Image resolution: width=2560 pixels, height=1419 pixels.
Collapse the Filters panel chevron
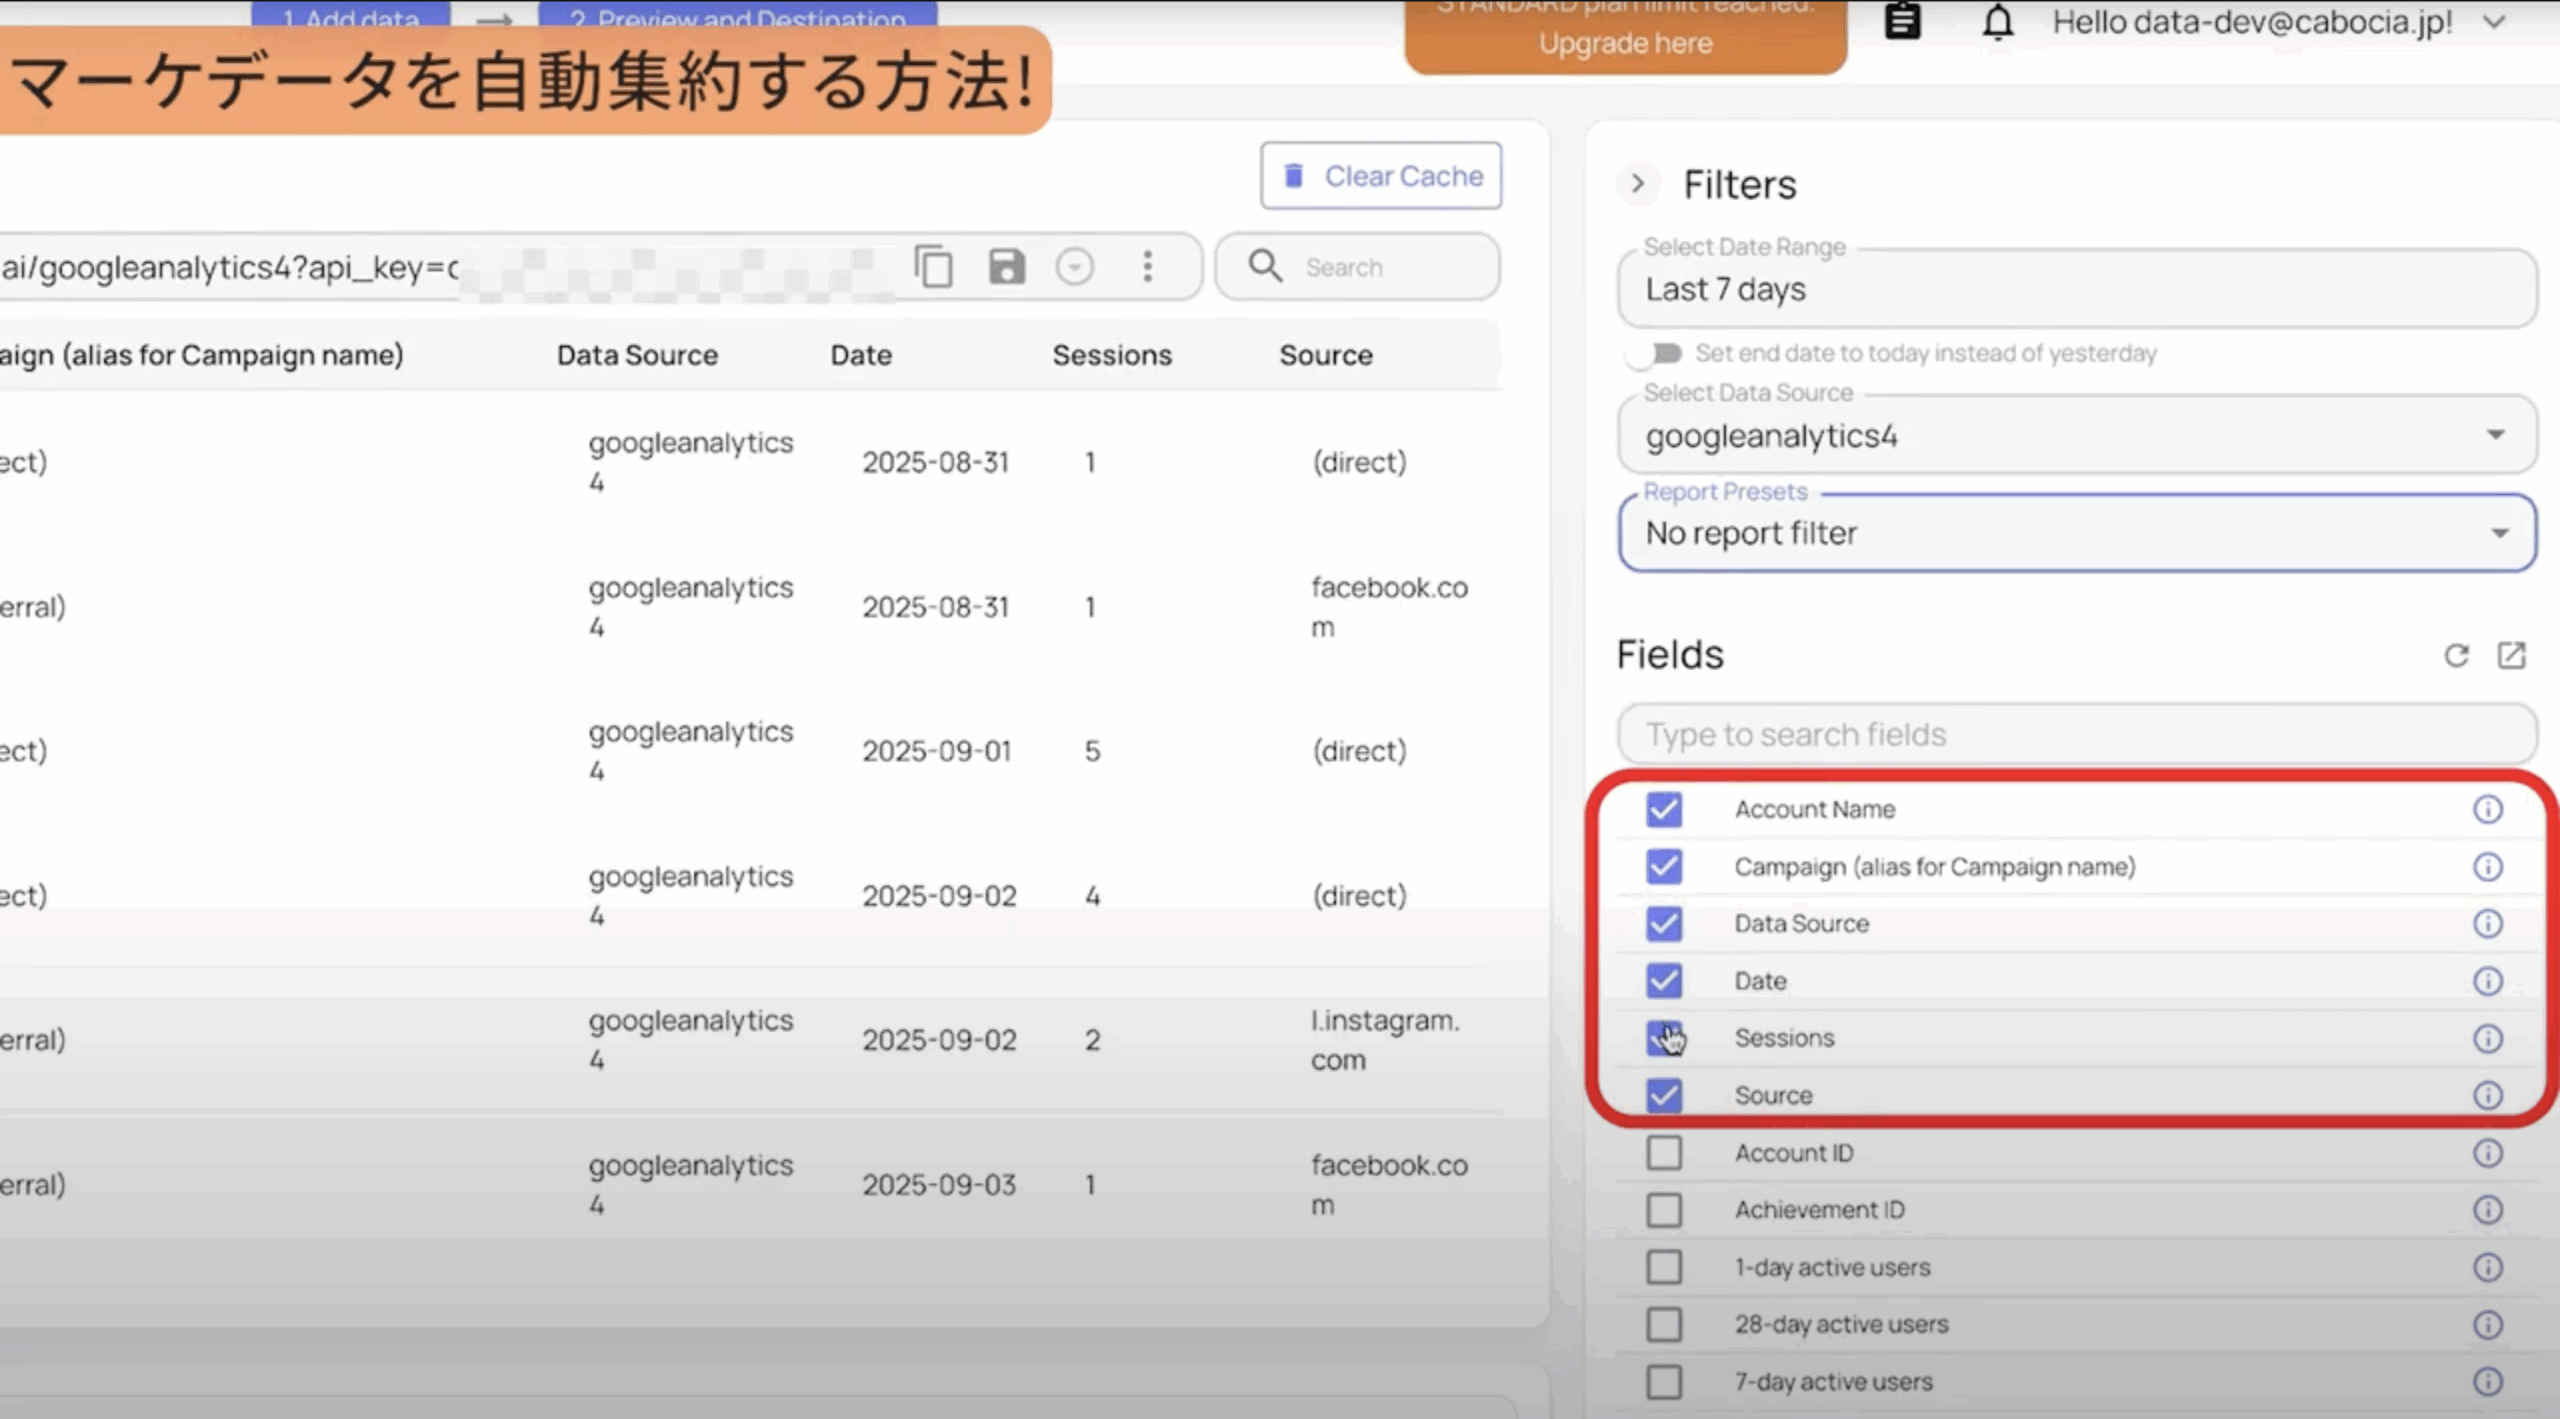pyautogui.click(x=1637, y=184)
